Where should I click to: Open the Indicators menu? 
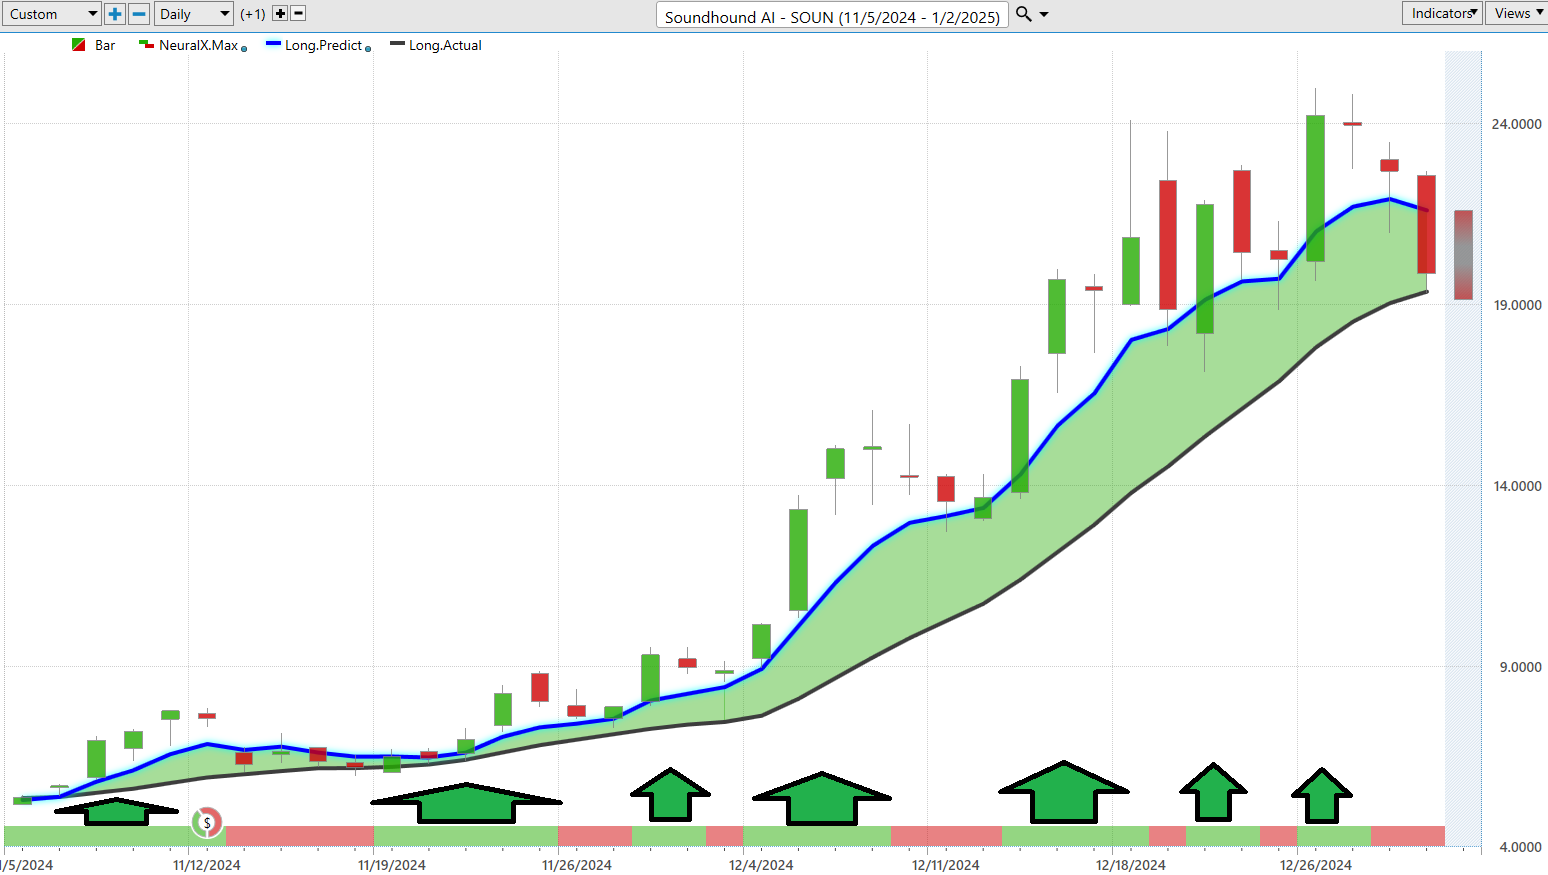point(1441,13)
